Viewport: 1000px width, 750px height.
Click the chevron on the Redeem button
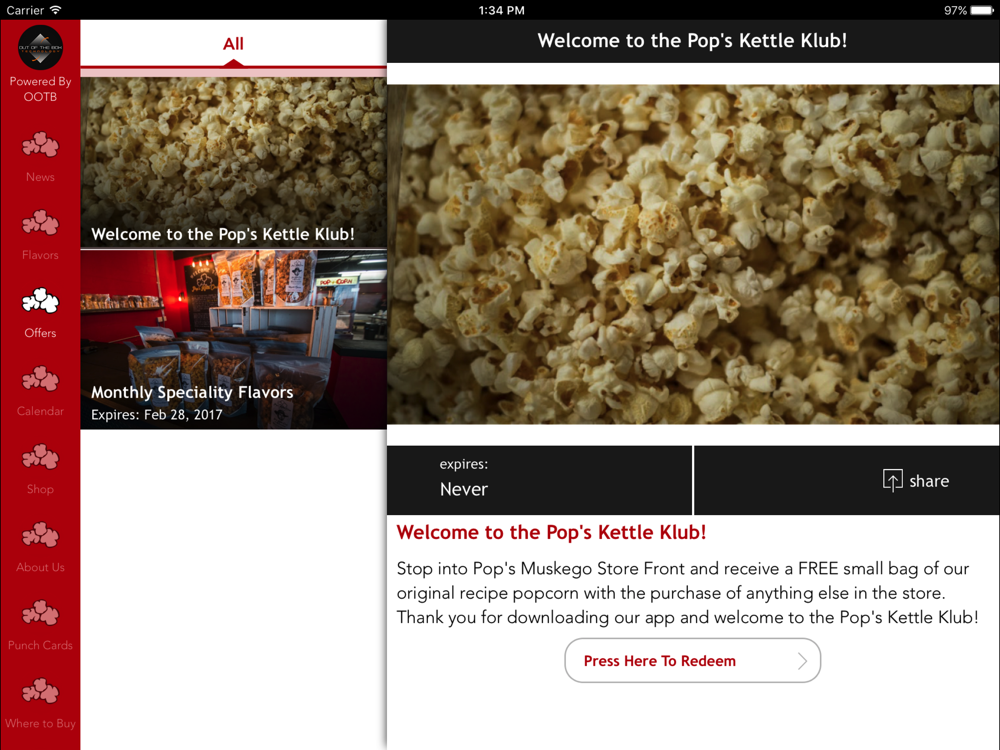tap(802, 661)
